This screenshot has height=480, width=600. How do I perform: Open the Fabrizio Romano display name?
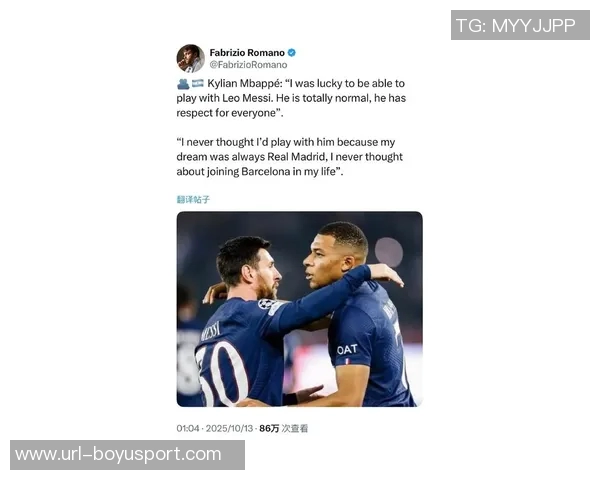click(247, 53)
